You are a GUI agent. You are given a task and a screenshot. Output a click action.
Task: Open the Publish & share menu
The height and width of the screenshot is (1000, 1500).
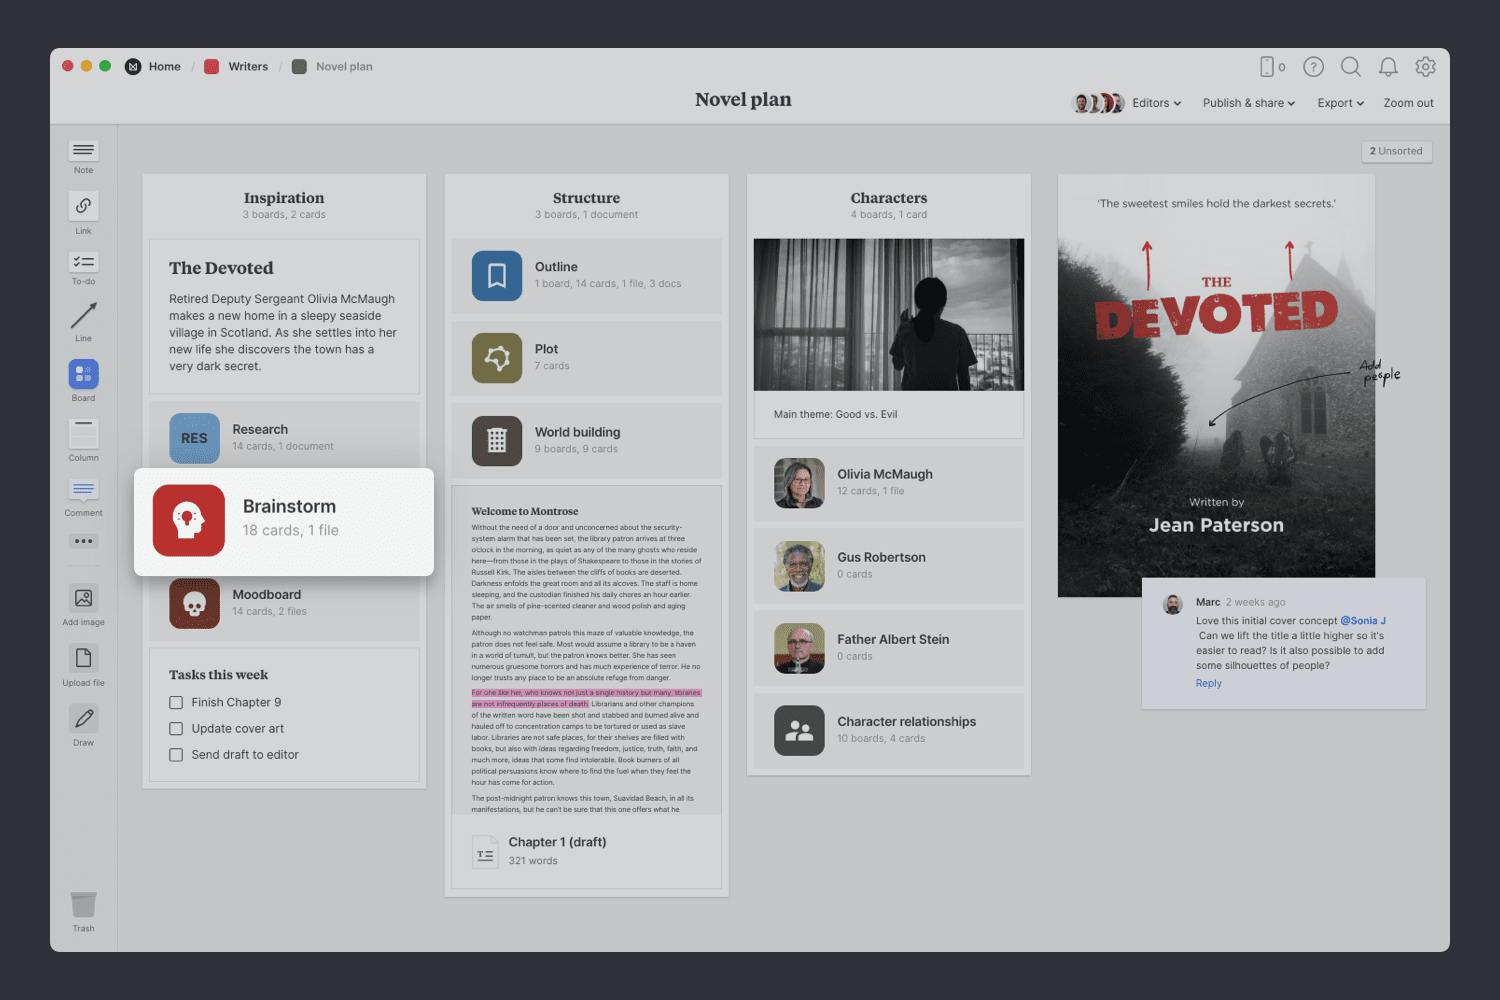1248,103
